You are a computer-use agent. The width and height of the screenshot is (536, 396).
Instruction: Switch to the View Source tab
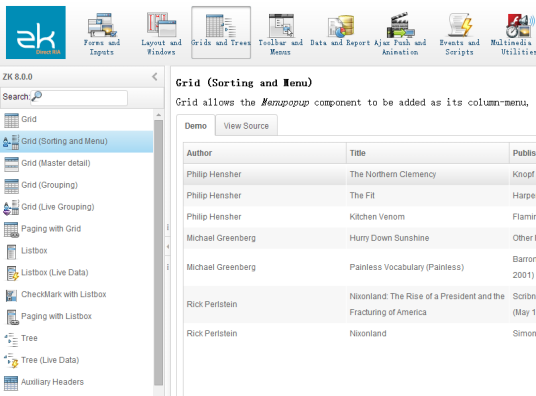click(x=246, y=126)
